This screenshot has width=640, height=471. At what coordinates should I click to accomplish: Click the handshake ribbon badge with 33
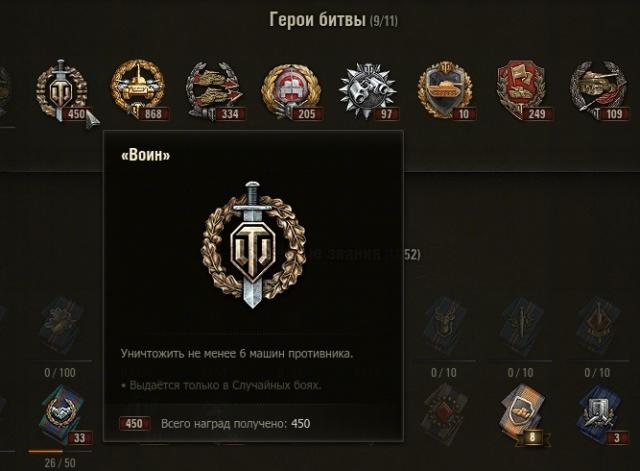tap(62, 414)
